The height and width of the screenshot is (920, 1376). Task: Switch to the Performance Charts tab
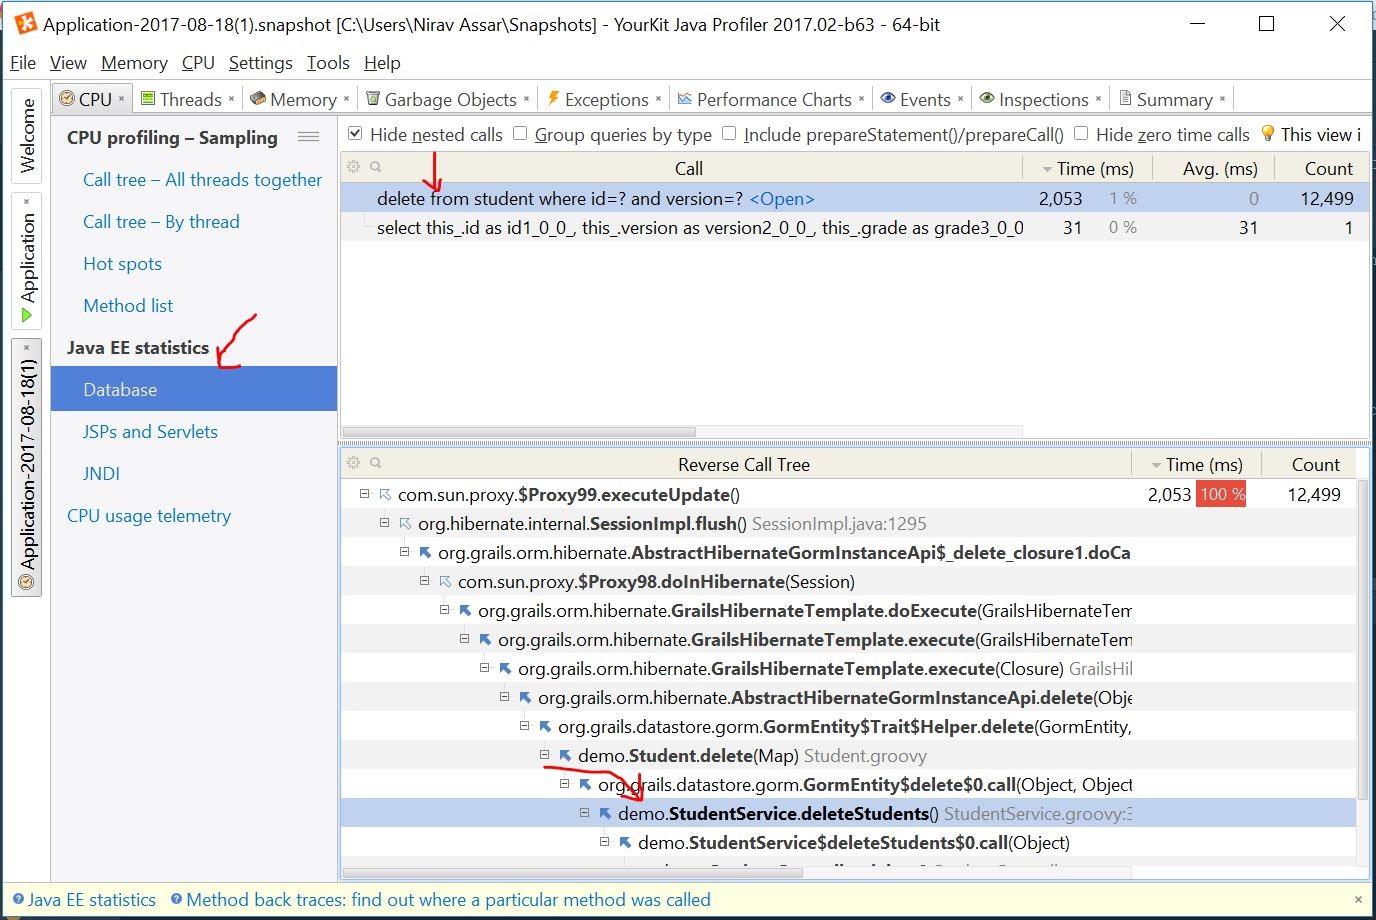773,99
